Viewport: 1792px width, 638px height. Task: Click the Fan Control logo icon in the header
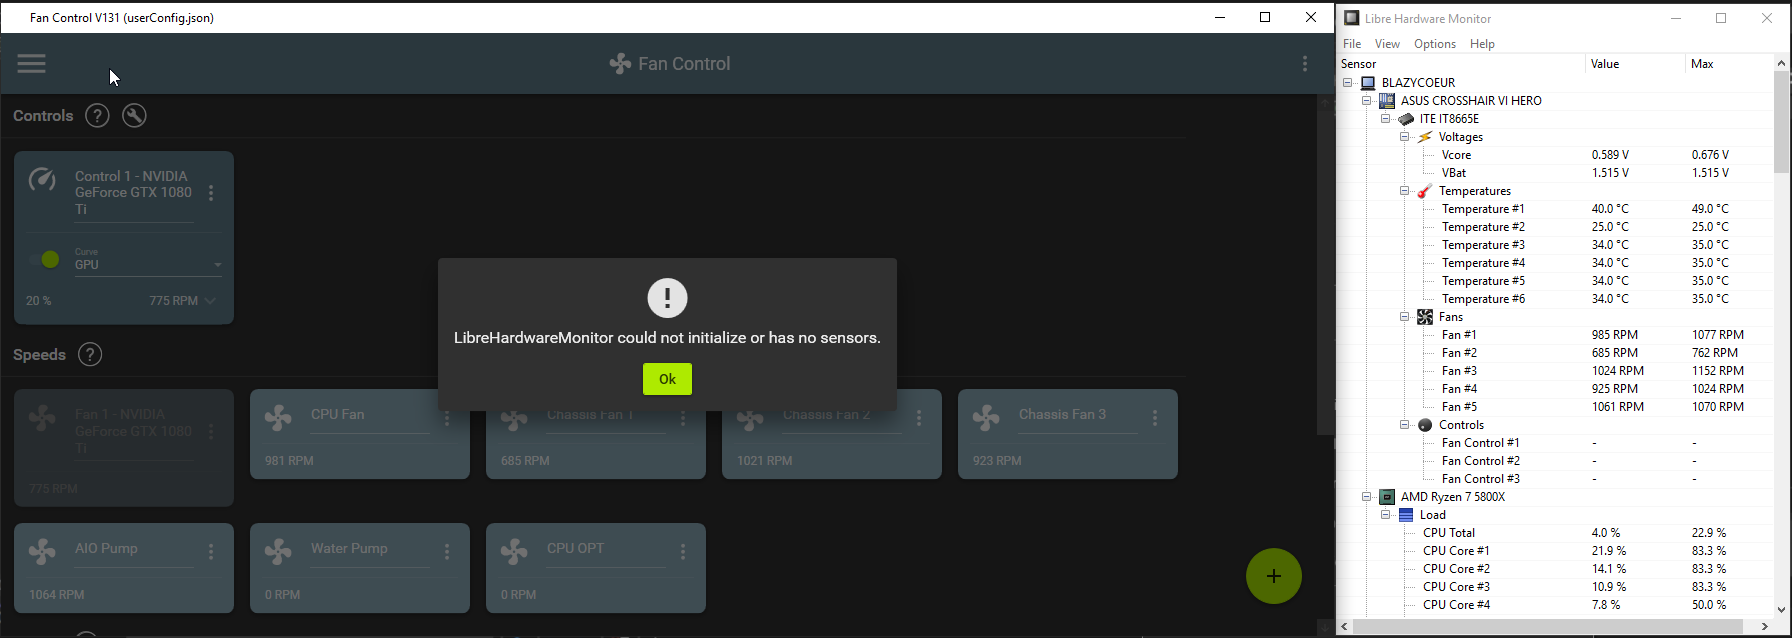pos(620,64)
